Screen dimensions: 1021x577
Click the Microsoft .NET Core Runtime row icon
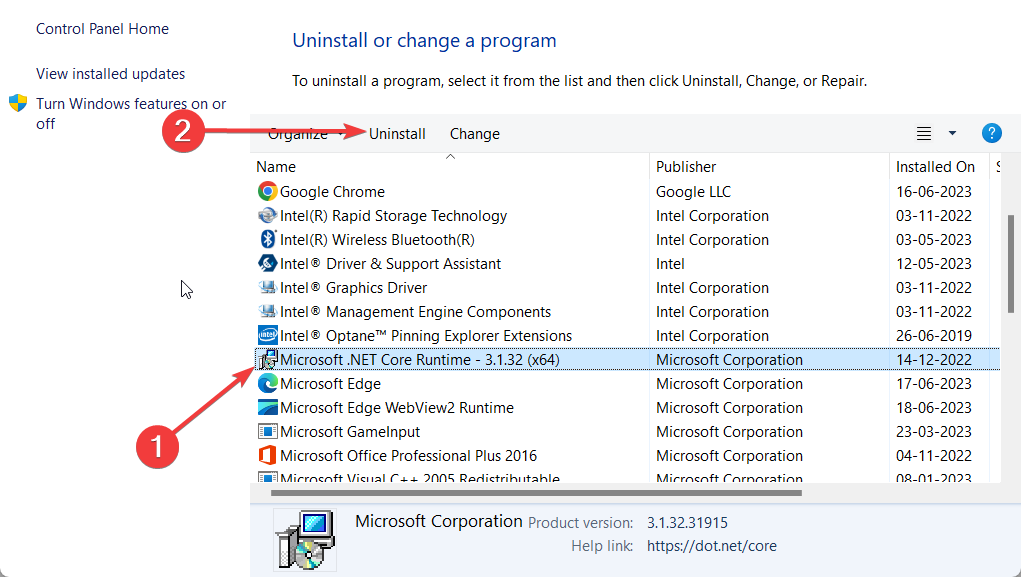(268, 359)
